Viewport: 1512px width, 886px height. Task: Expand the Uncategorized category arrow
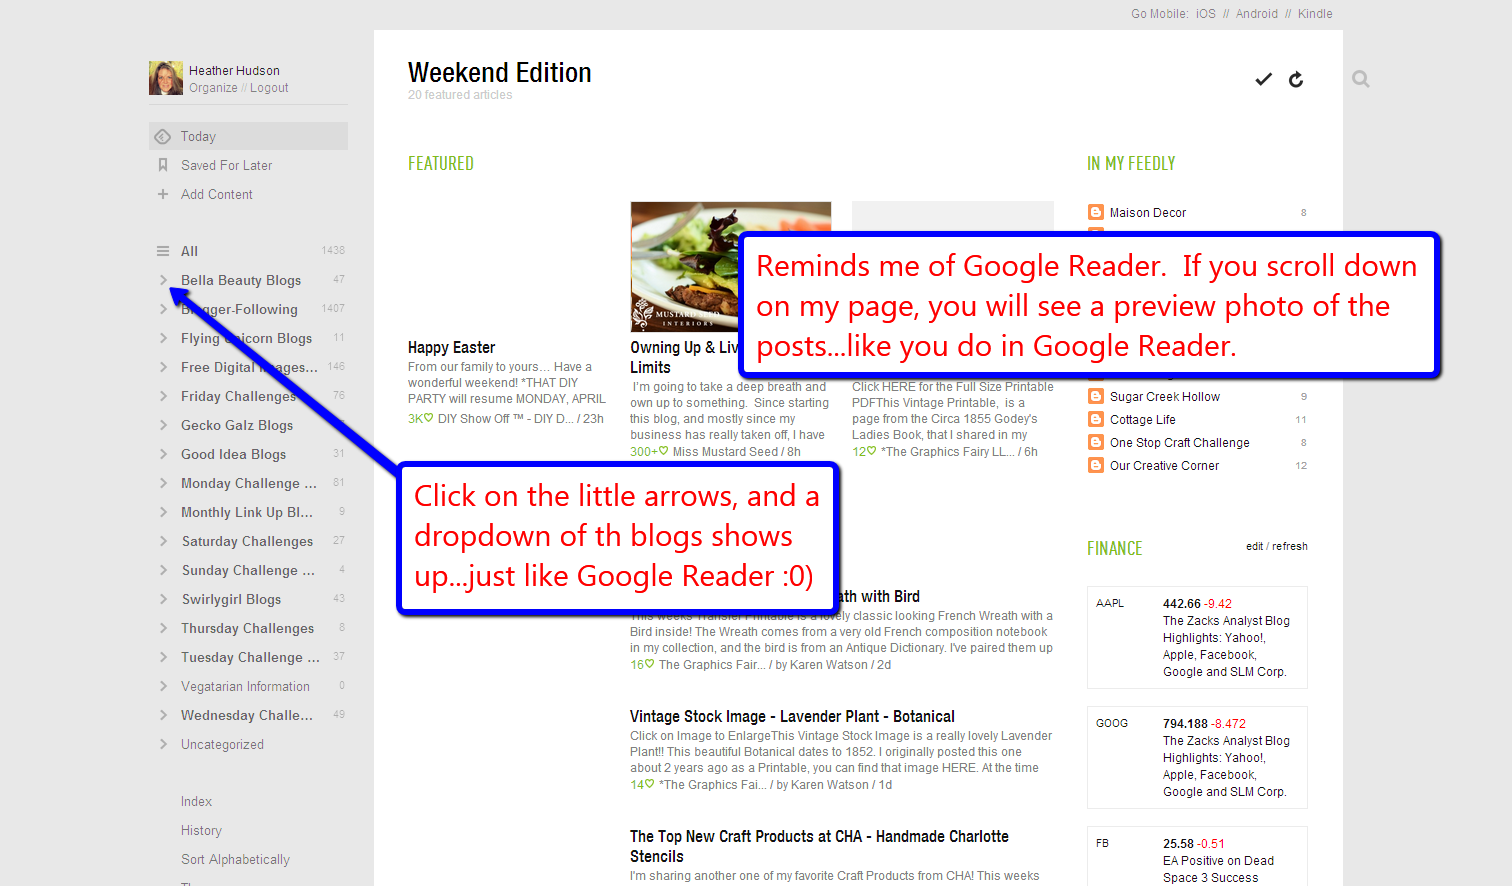click(x=163, y=744)
